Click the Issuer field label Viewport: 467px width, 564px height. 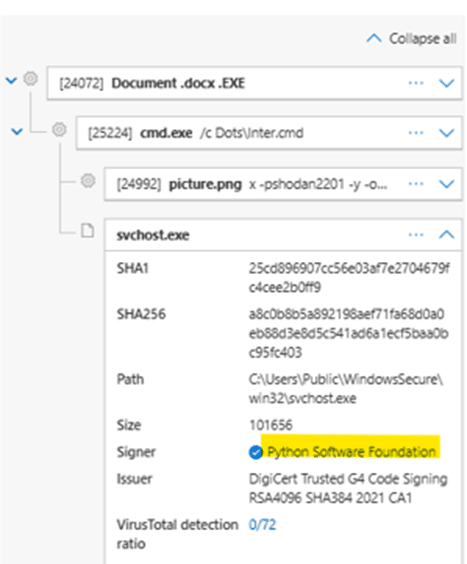[134, 479]
